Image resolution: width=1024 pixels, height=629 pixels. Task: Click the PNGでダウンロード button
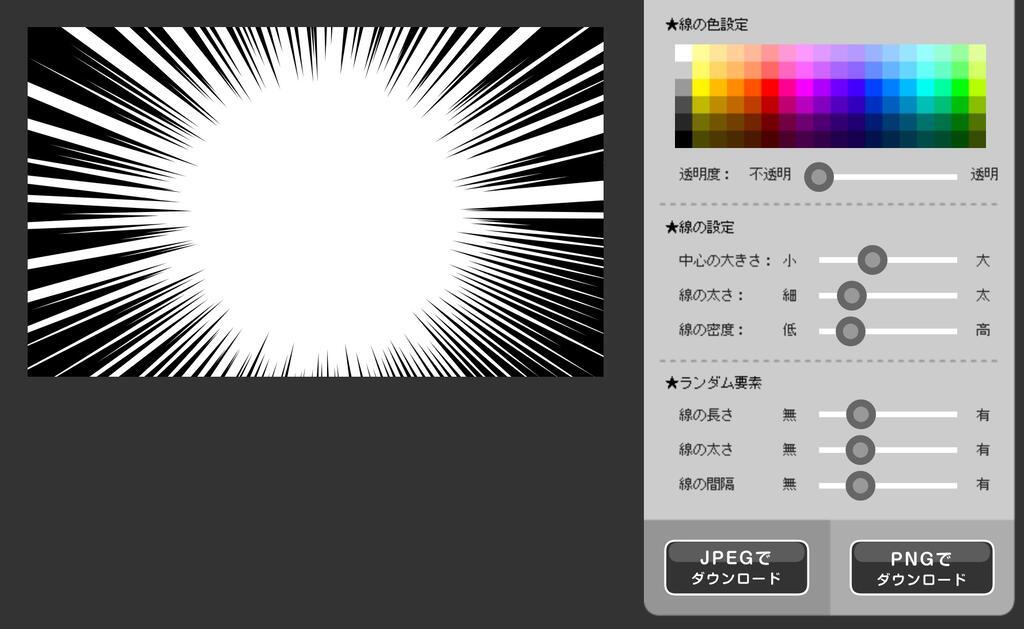[x=921, y=568]
